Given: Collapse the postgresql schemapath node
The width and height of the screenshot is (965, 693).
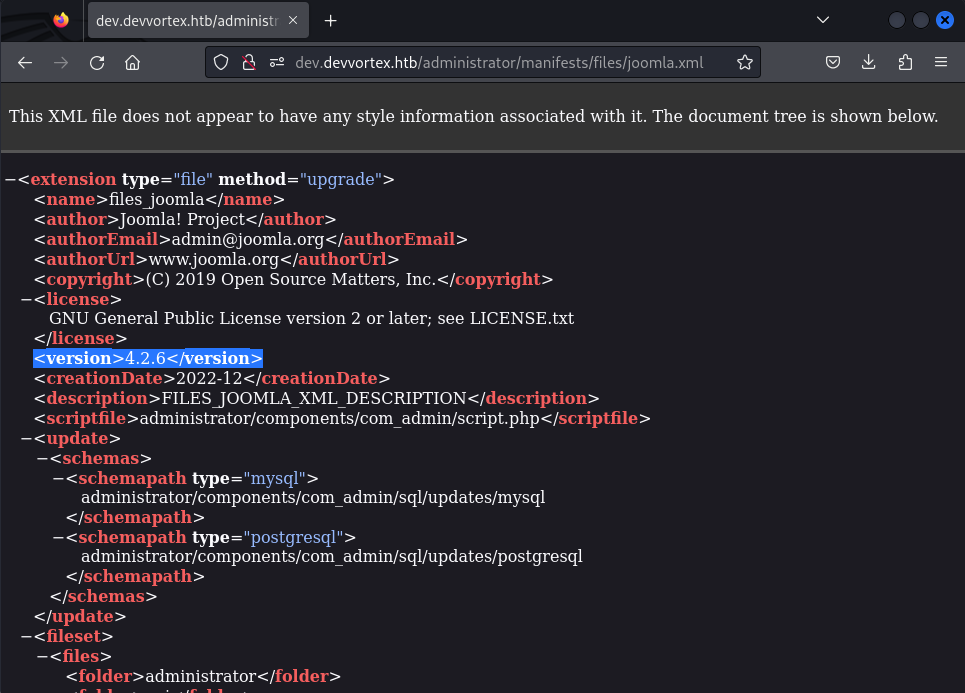Looking at the screenshot, I should point(58,537).
